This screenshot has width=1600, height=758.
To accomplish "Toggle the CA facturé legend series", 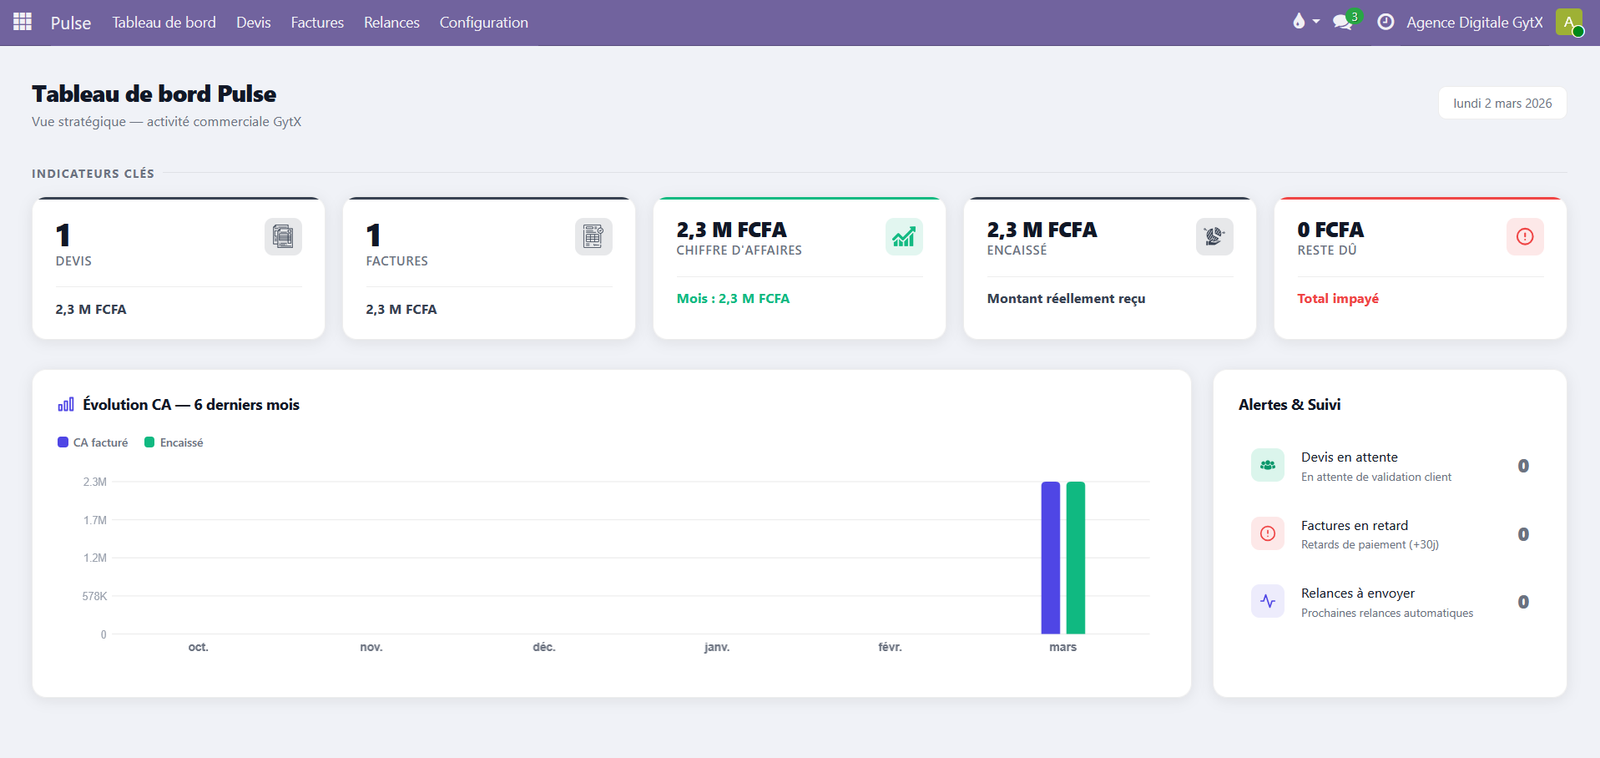I will tap(93, 443).
